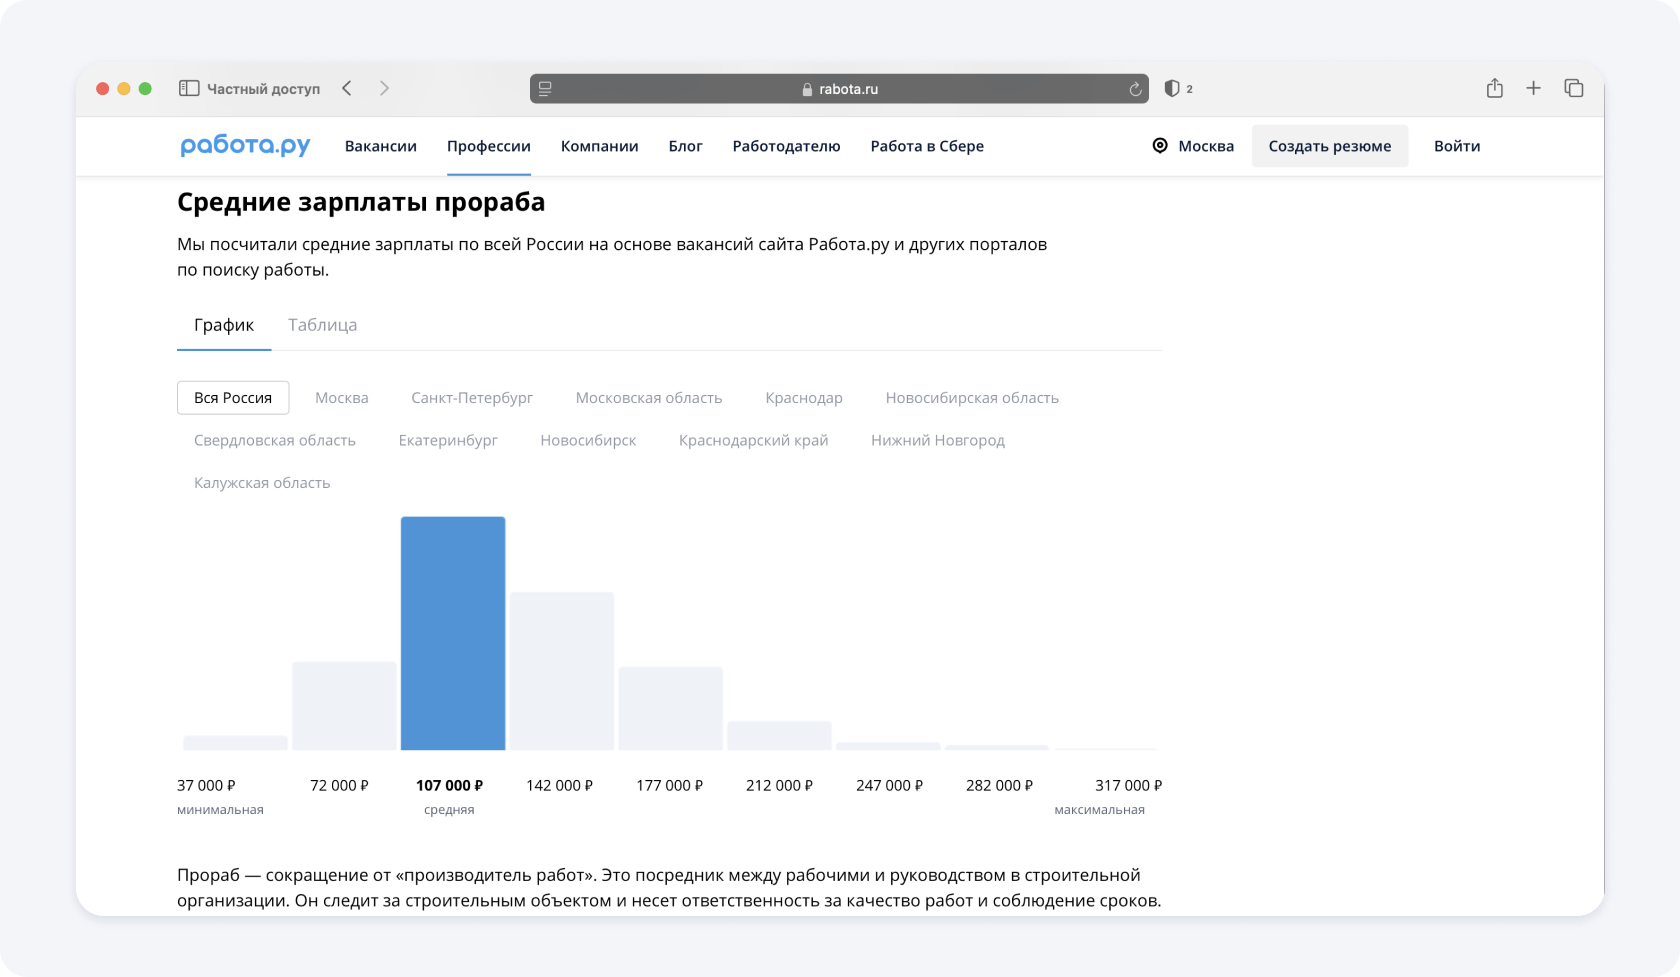The width and height of the screenshot is (1680, 977).
Task: Click the Создать резюме button
Action: (x=1329, y=146)
